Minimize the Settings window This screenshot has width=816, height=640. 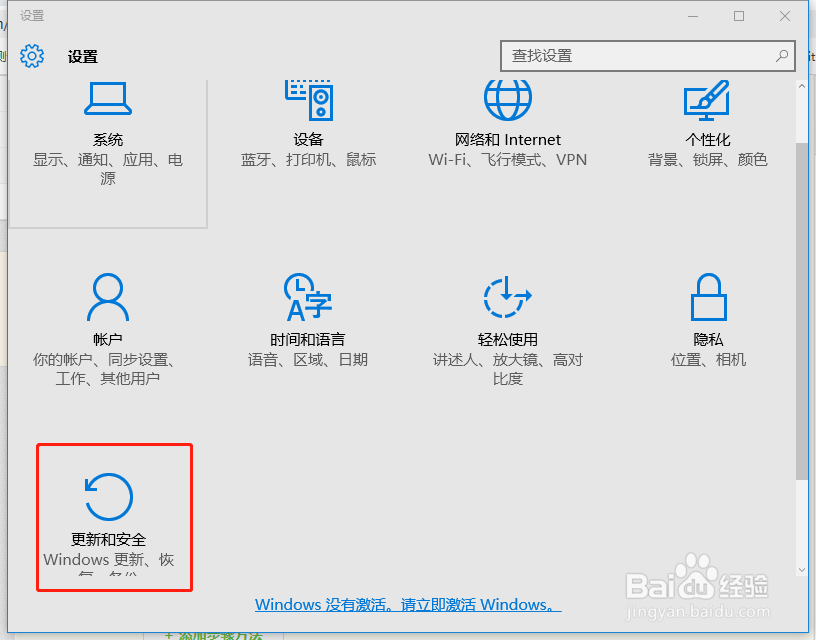pyautogui.click(x=693, y=17)
